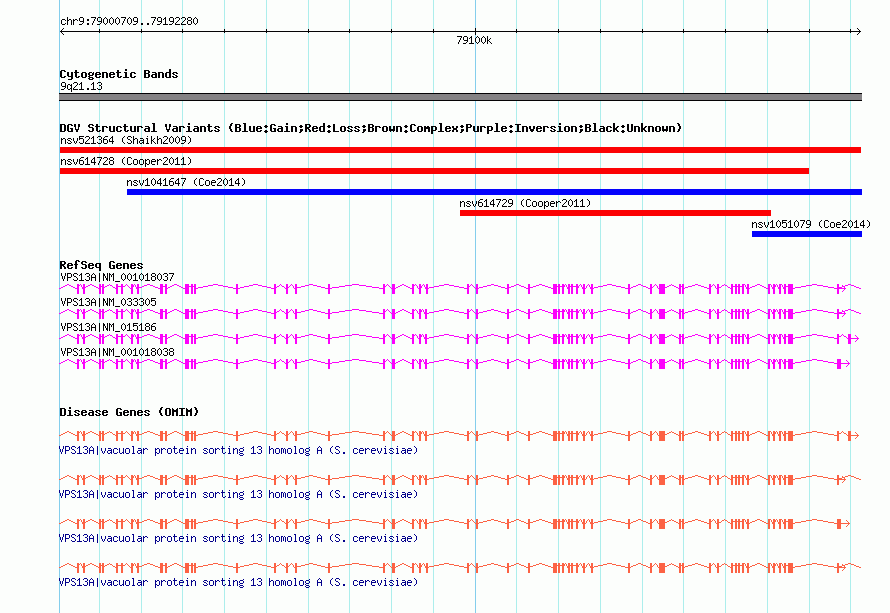Image resolution: width=890 pixels, height=613 pixels.
Task: Select the NM_033305 magenta gene glyph
Action: 460,314
